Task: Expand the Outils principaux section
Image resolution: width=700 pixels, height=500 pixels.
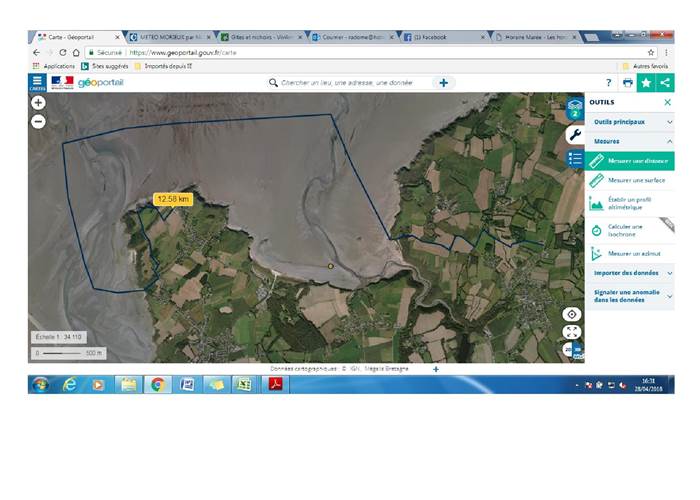Action: (629, 122)
